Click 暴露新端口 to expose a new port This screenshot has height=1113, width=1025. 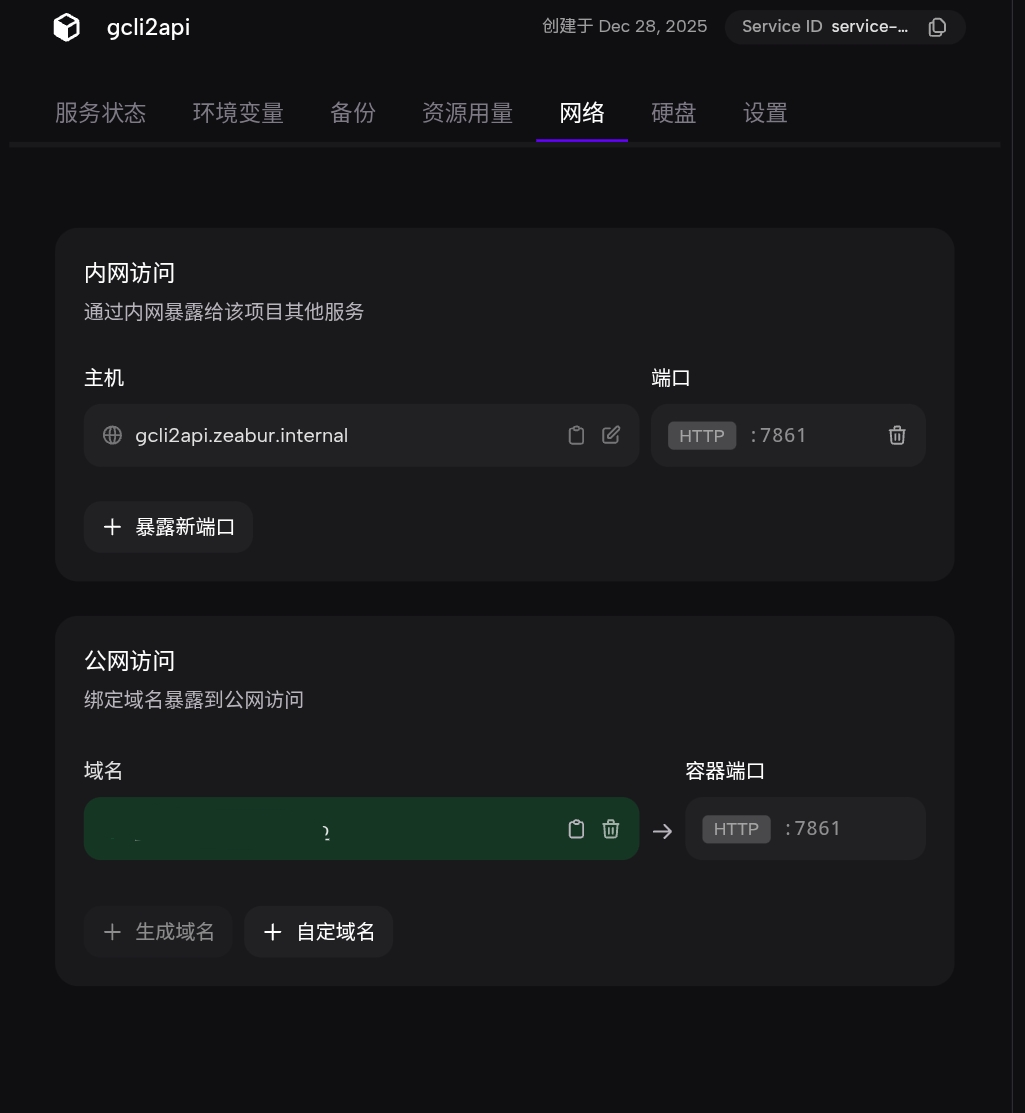pyautogui.click(x=168, y=526)
